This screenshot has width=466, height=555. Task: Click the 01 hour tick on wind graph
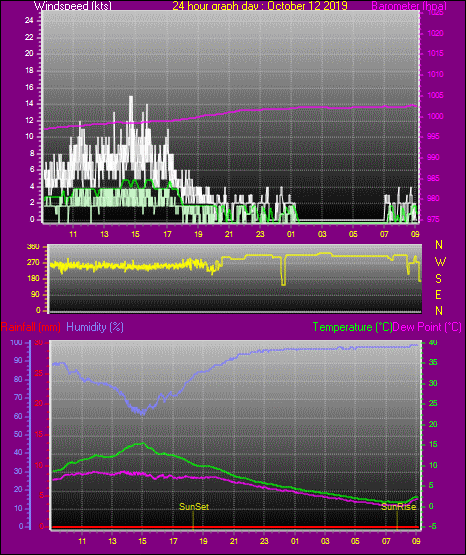coord(291,234)
